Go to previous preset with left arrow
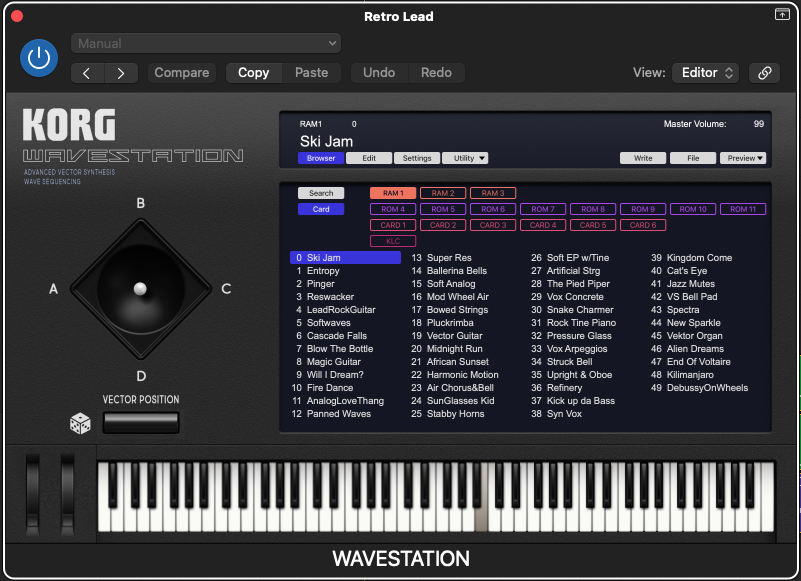 [x=87, y=73]
